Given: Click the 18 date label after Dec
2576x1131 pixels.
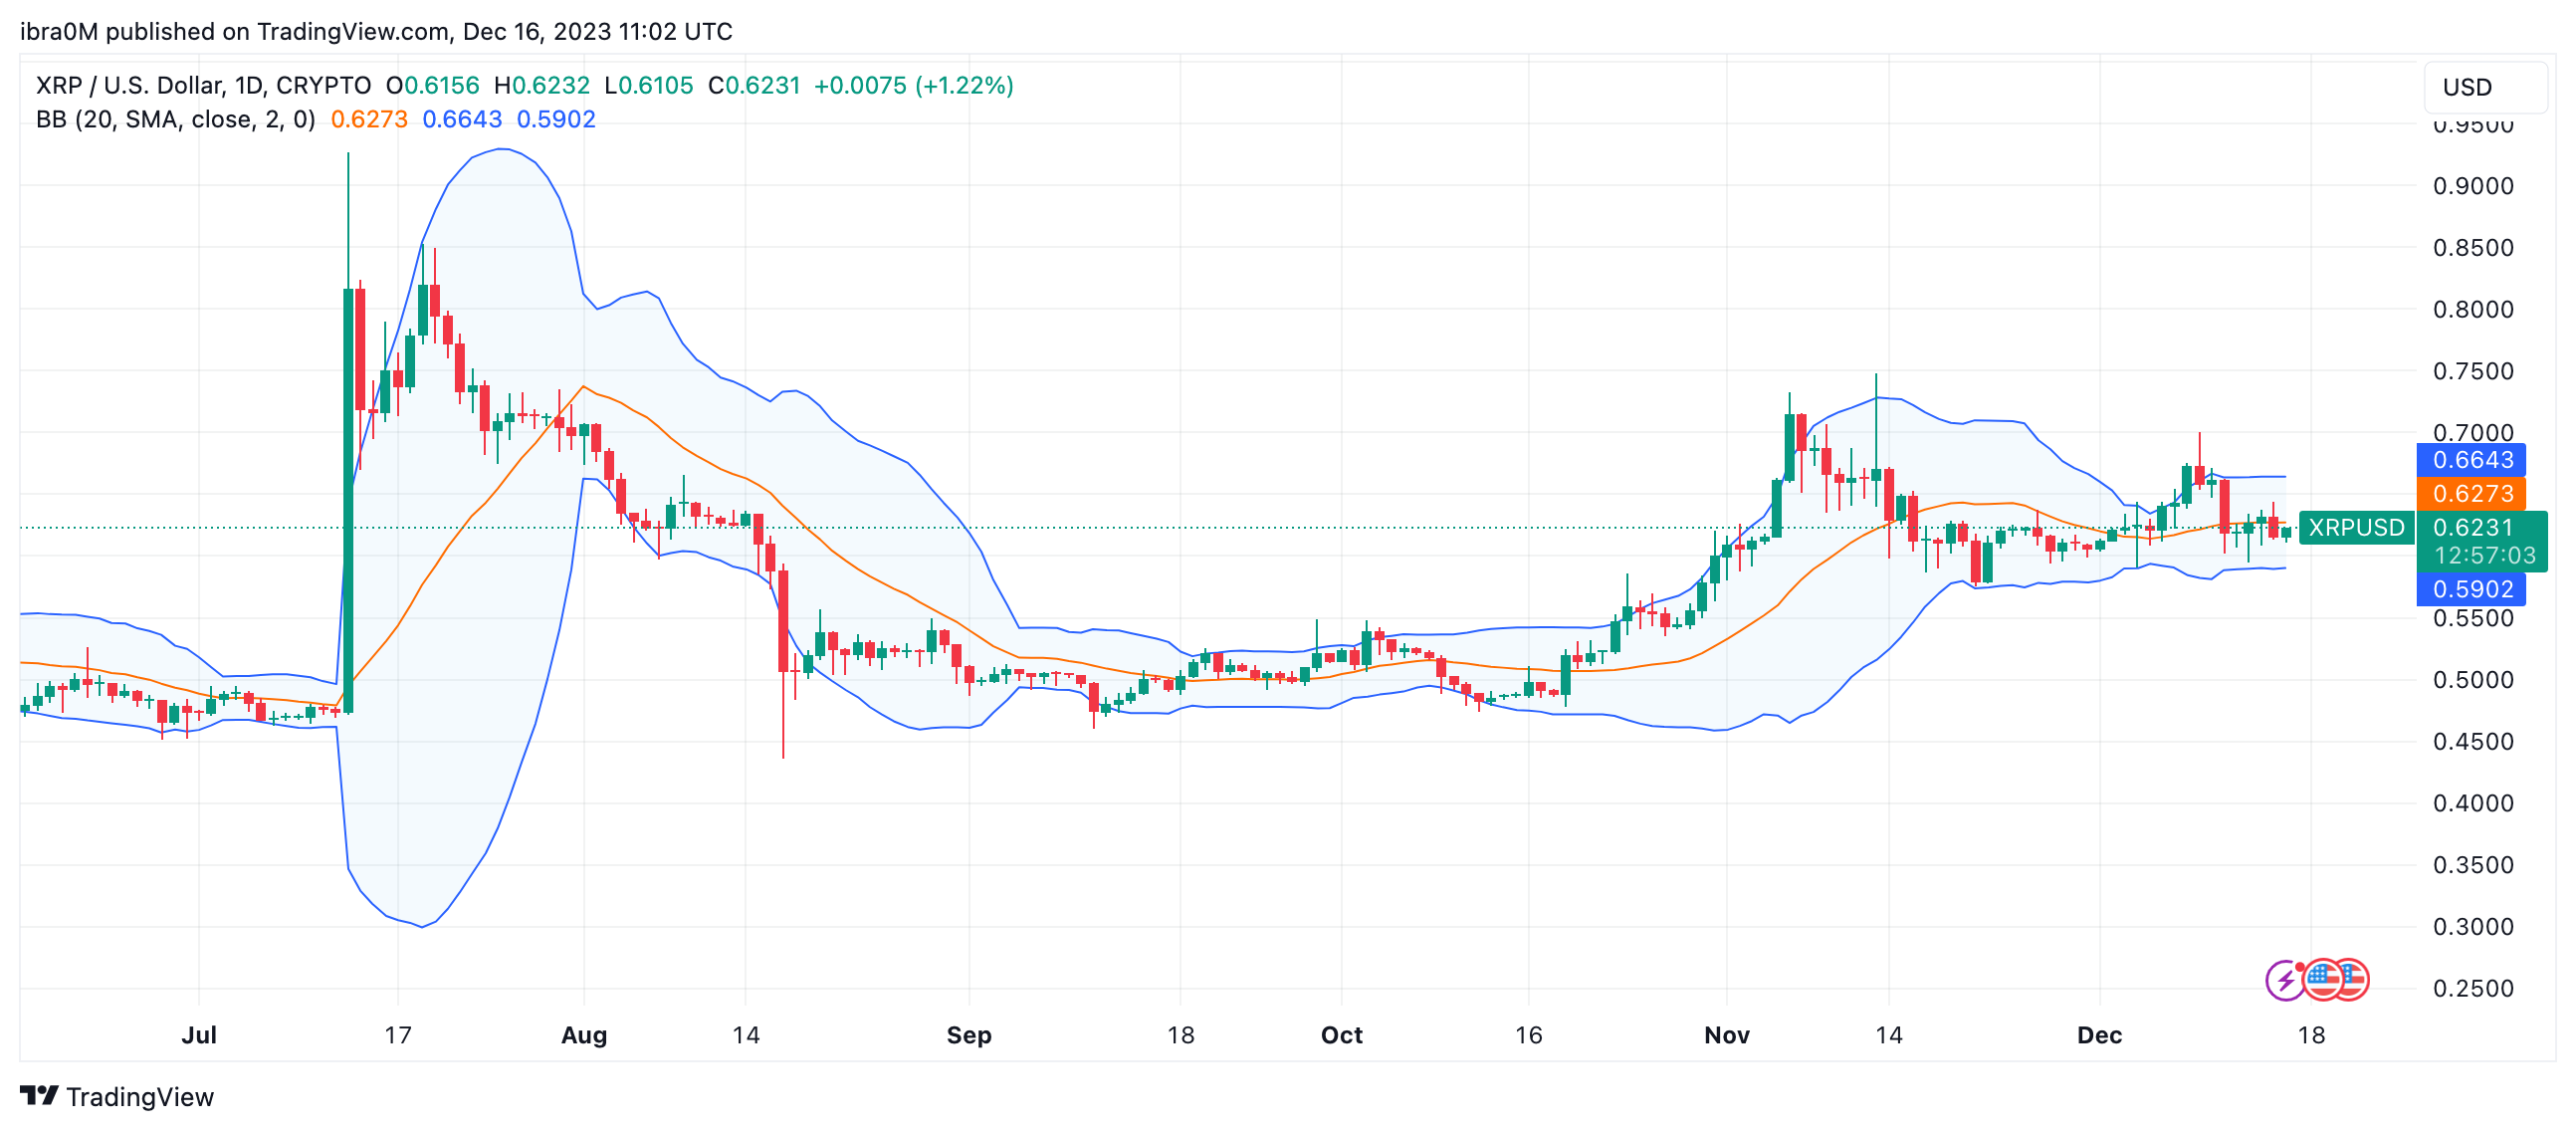Looking at the screenshot, I should point(2311,1036).
